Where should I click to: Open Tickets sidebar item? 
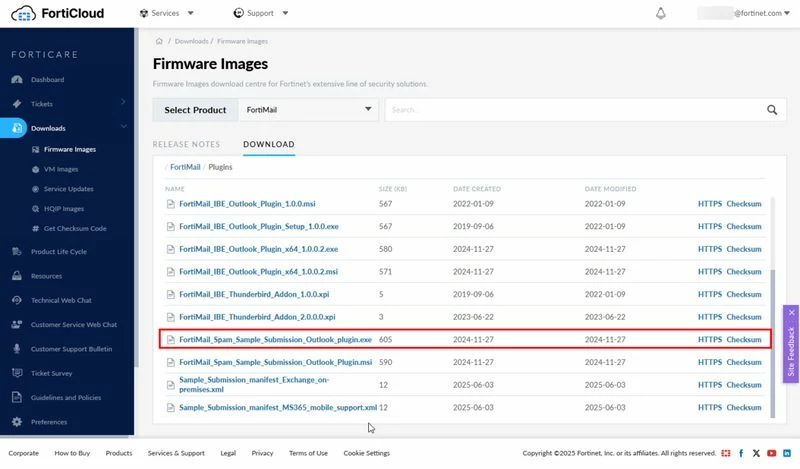point(42,104)
